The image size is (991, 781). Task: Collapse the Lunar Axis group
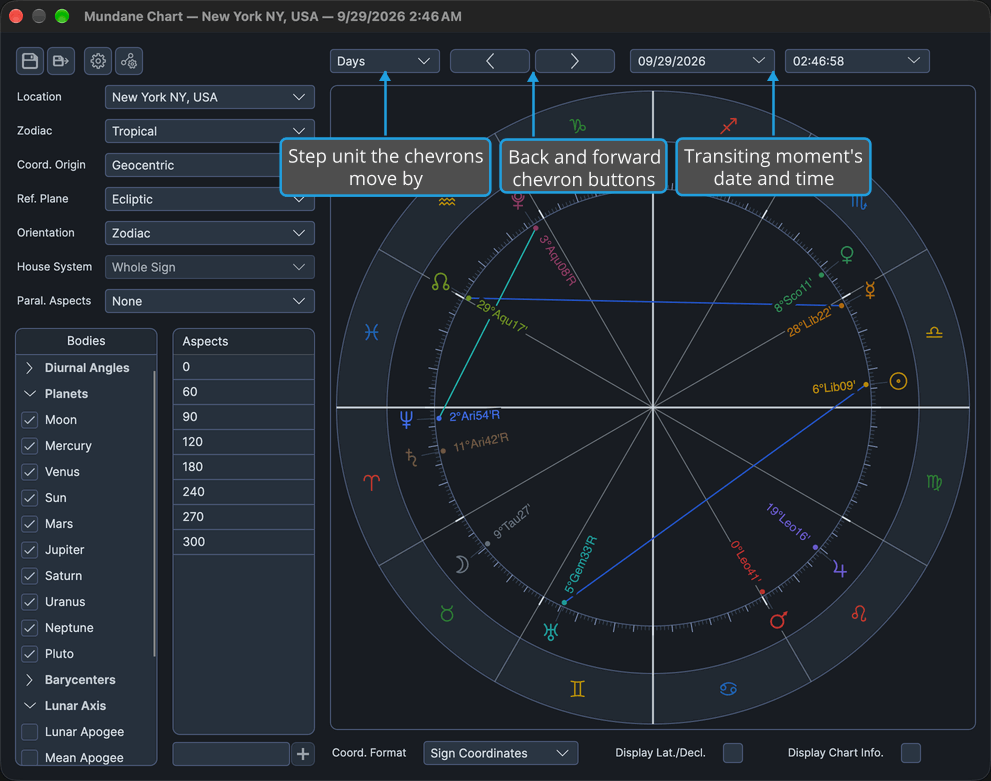pos(29,706)
